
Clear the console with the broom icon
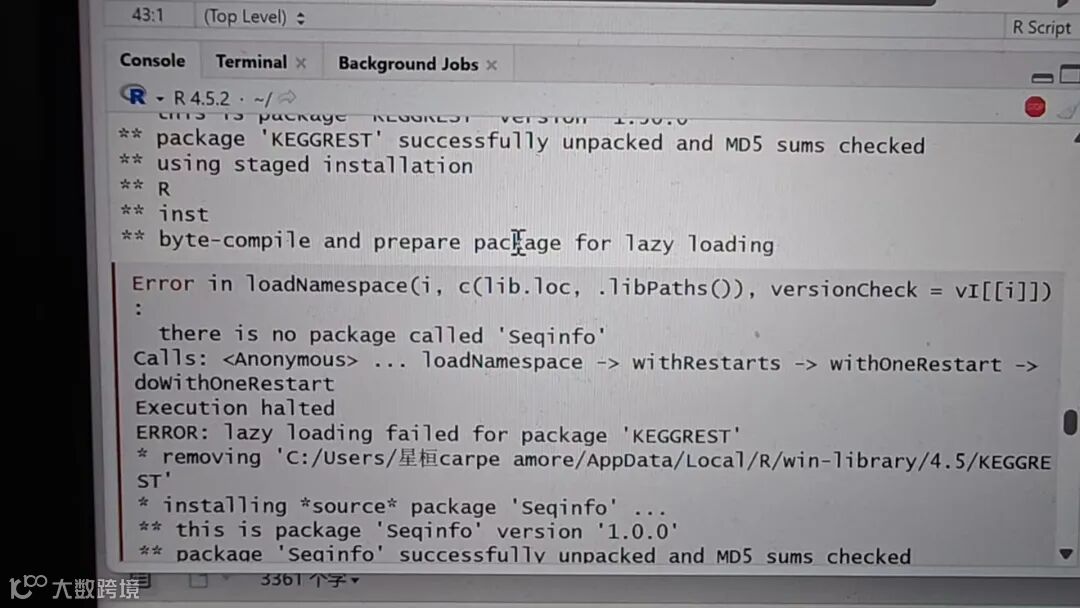pos(1069,109)
